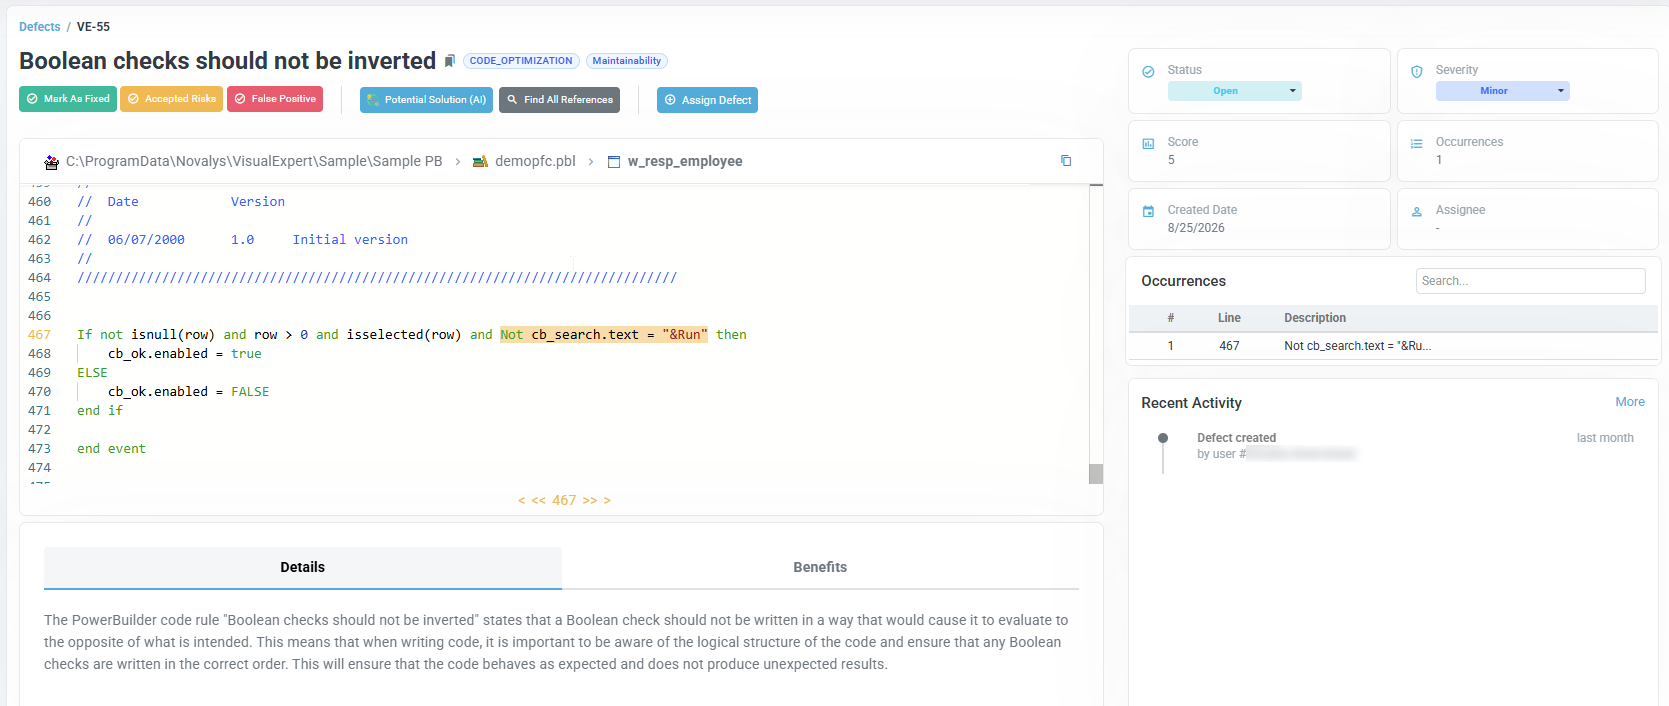Click the Sample PB project icon in the path

point(51,162)
